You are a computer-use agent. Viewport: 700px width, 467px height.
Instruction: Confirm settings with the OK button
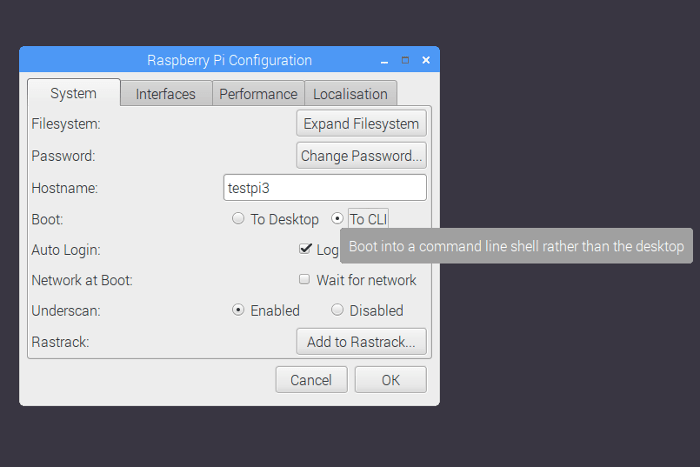pos(390,380)
